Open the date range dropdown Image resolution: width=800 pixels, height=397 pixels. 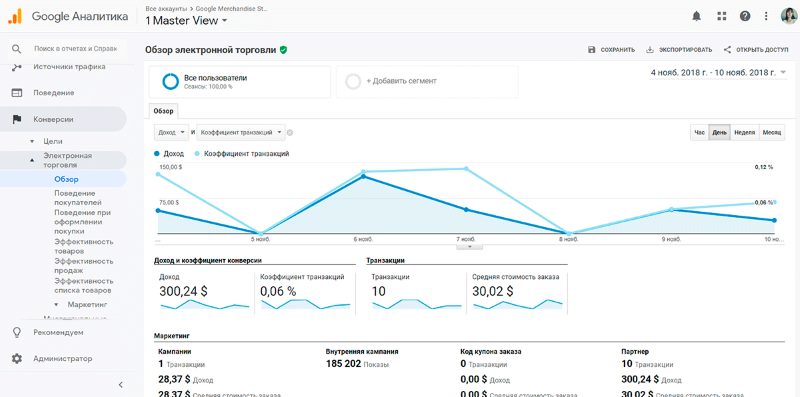(719, 73)
